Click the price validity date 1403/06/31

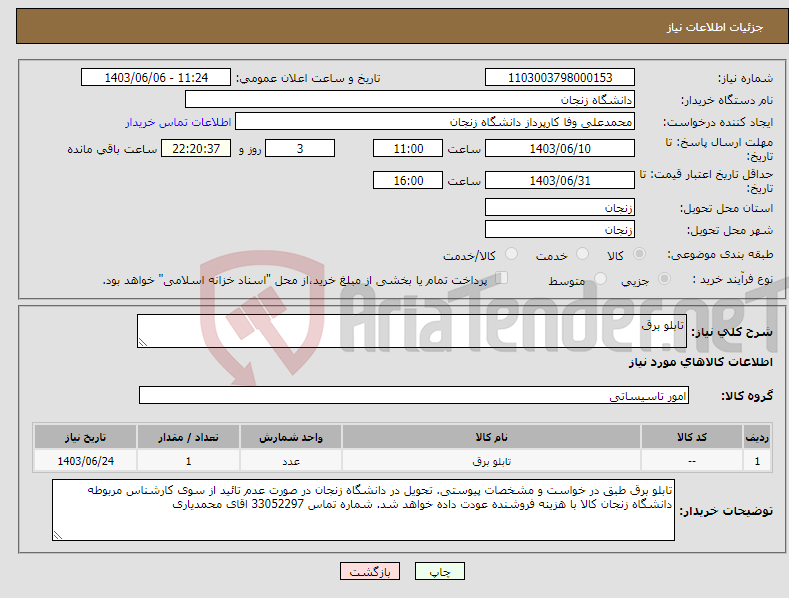pos(560,180)
